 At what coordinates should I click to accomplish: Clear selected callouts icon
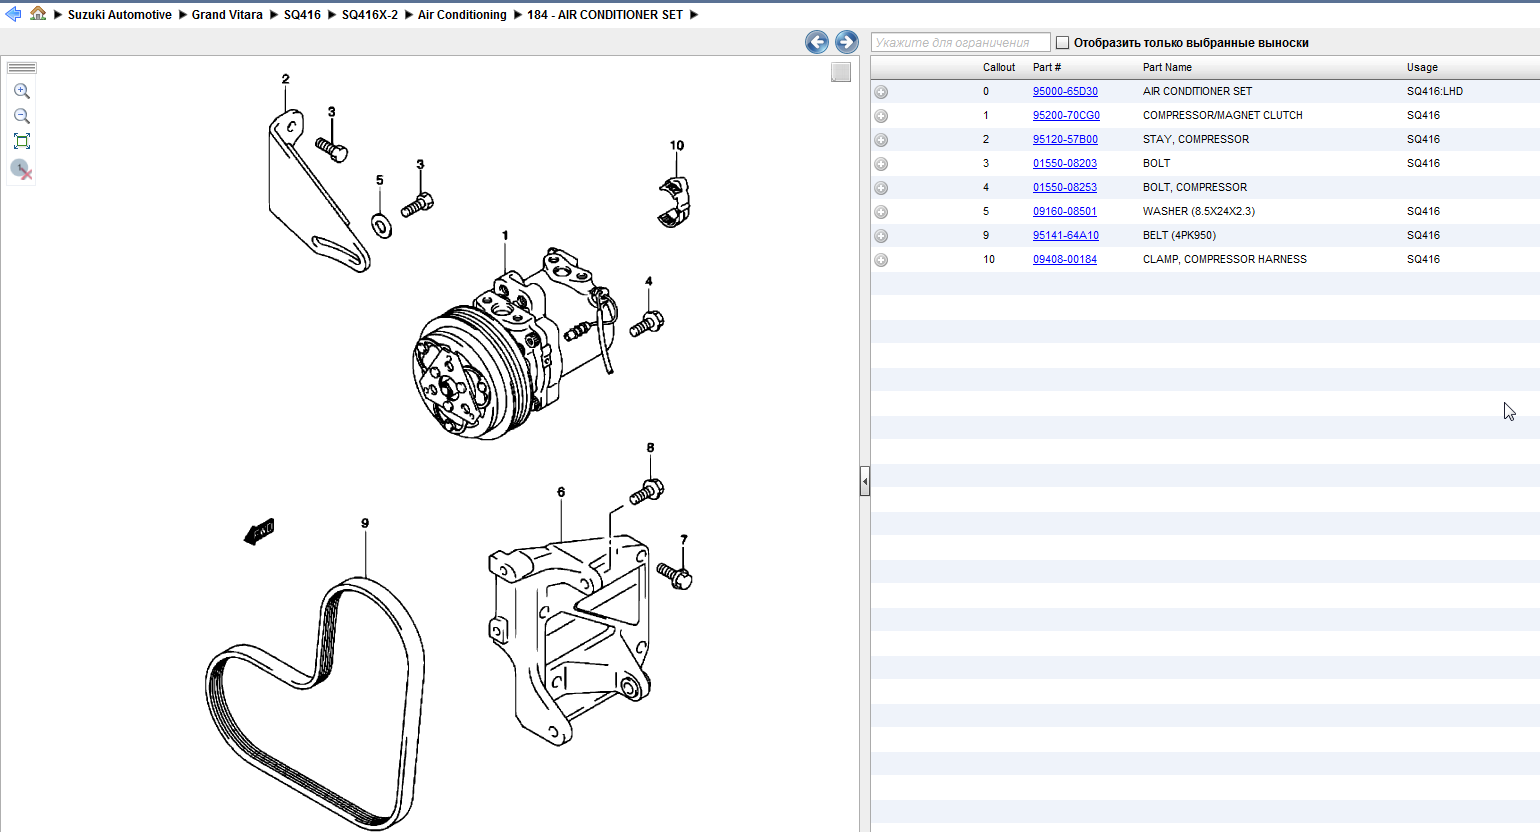point(22,169)
